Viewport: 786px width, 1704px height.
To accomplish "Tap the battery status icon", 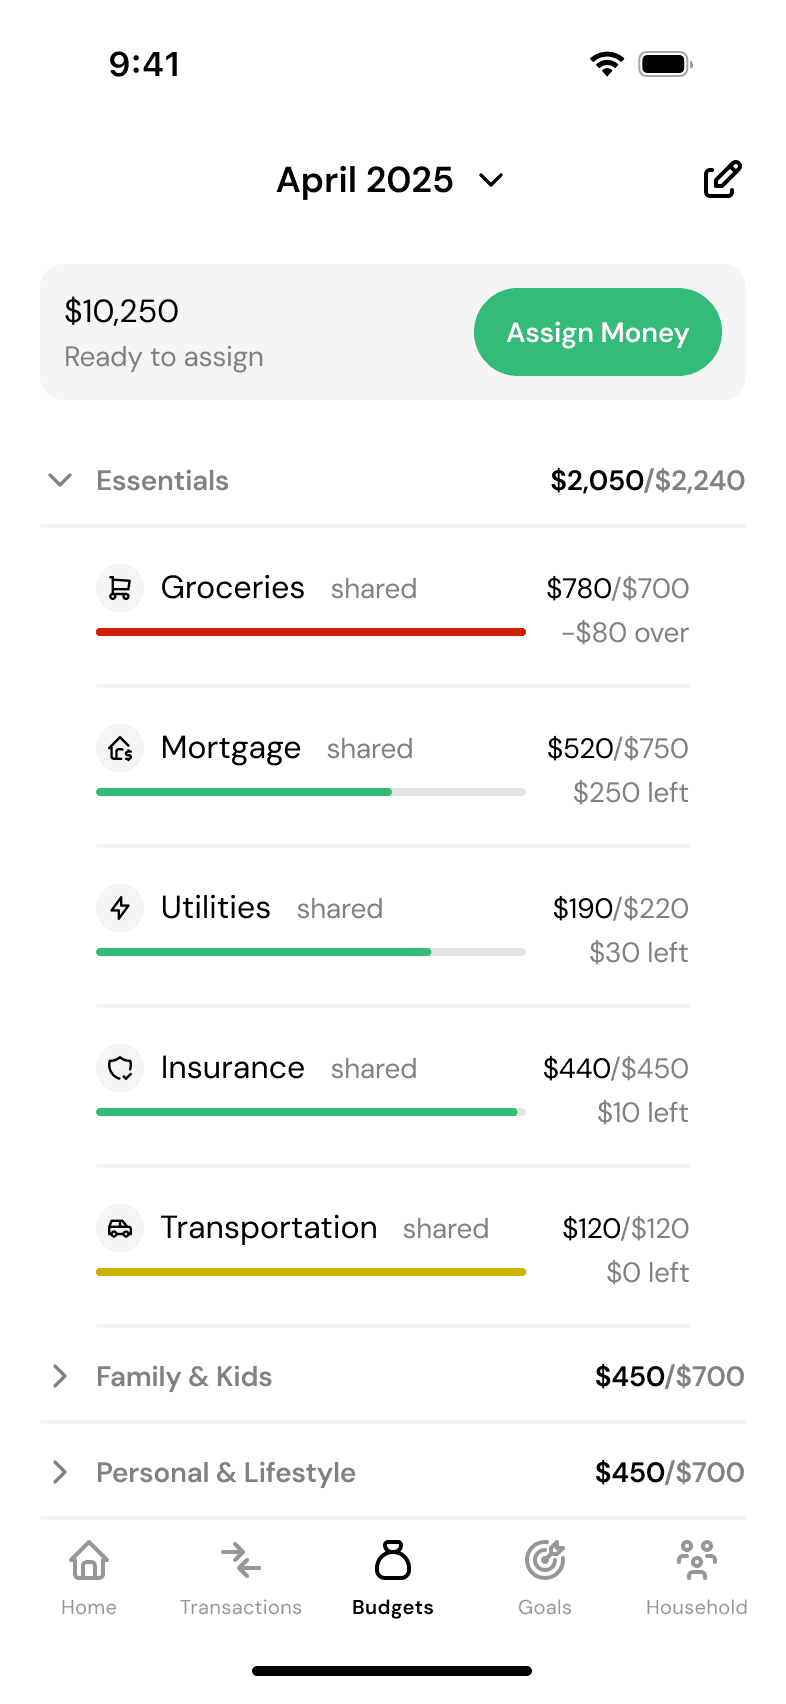I will 666,64.
